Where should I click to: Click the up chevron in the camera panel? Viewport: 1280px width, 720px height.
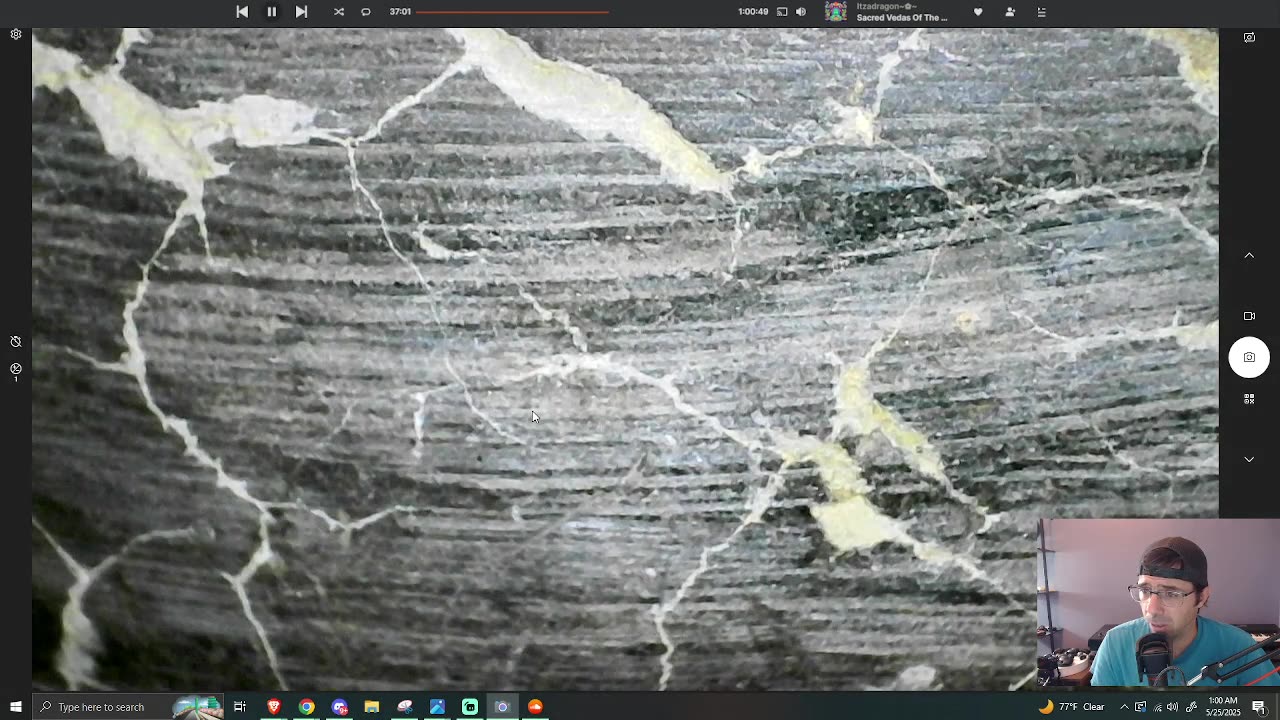click(x=1249, y=256)
